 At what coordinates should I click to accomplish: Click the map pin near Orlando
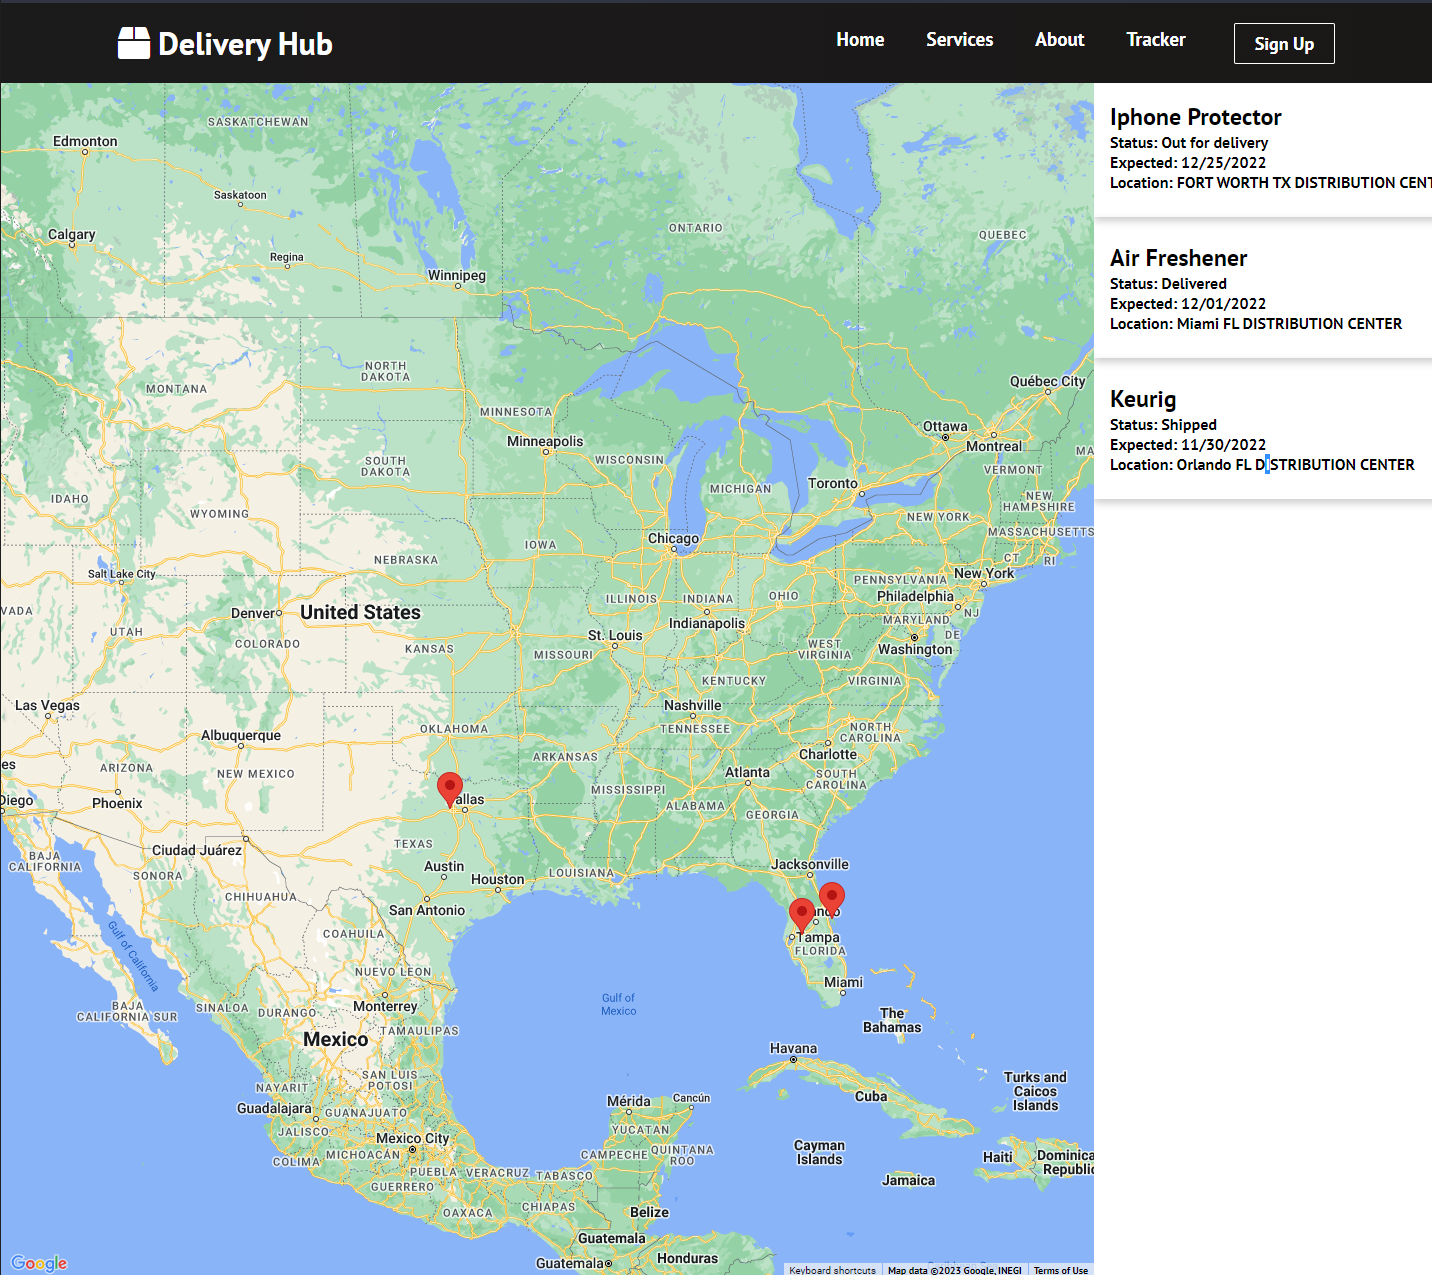(831, 898)
